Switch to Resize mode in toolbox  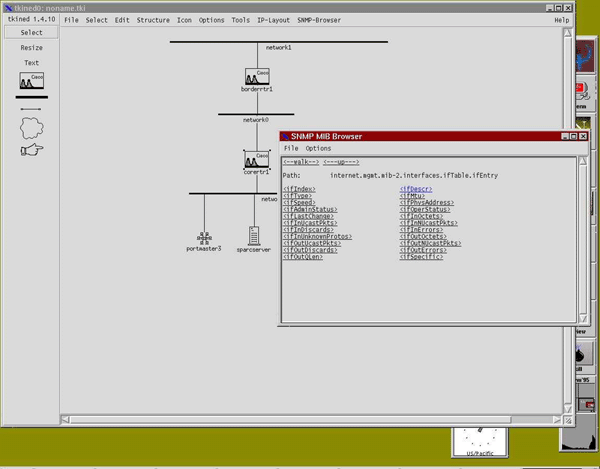tap(31, 48)
